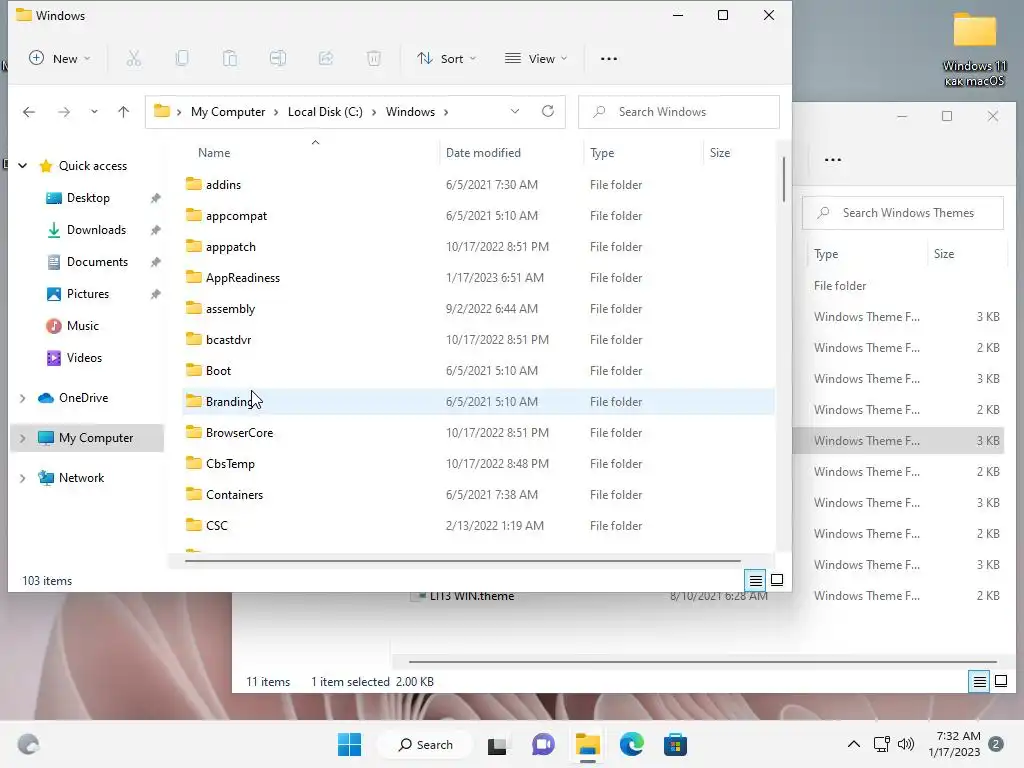Click the vertical scrollbar in Windows window

point(783,180)
